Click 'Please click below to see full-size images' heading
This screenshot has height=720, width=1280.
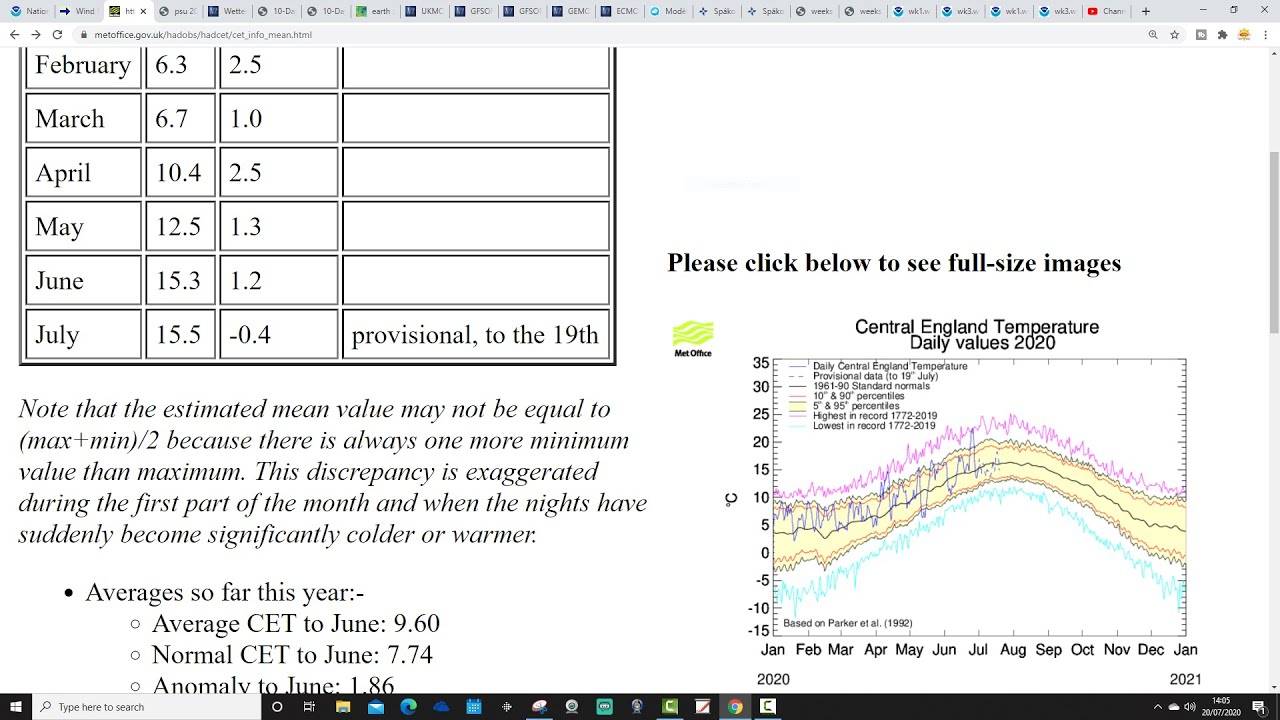tap(894, 263)
